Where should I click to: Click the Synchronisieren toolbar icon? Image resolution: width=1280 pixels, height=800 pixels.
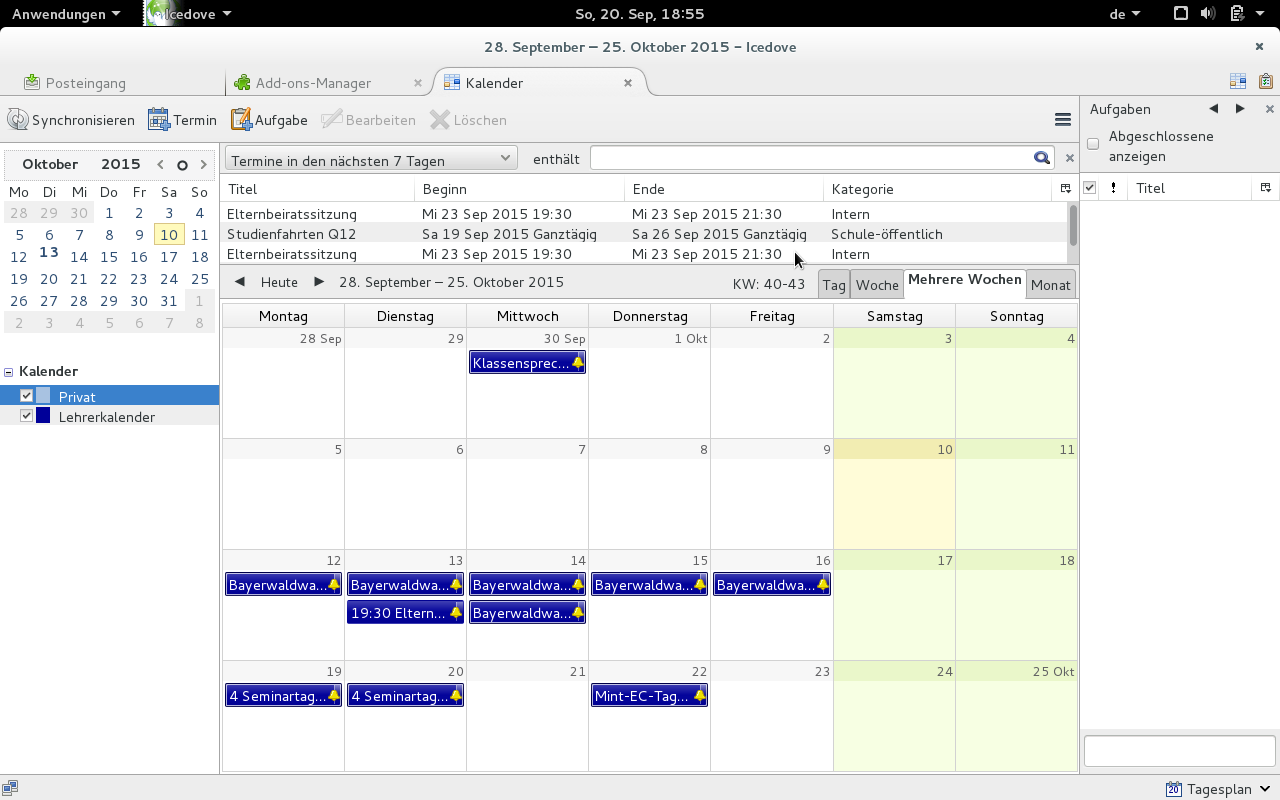coord(18,120)
